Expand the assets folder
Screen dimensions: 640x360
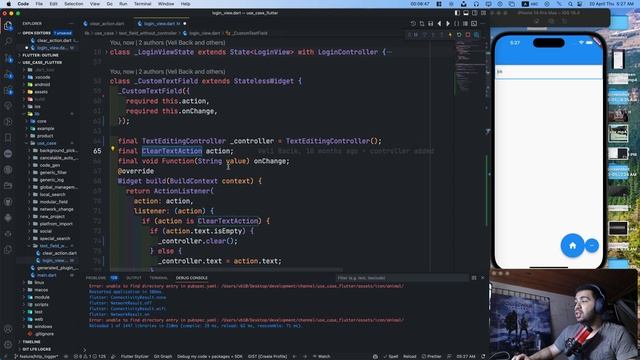coord(41,92)
